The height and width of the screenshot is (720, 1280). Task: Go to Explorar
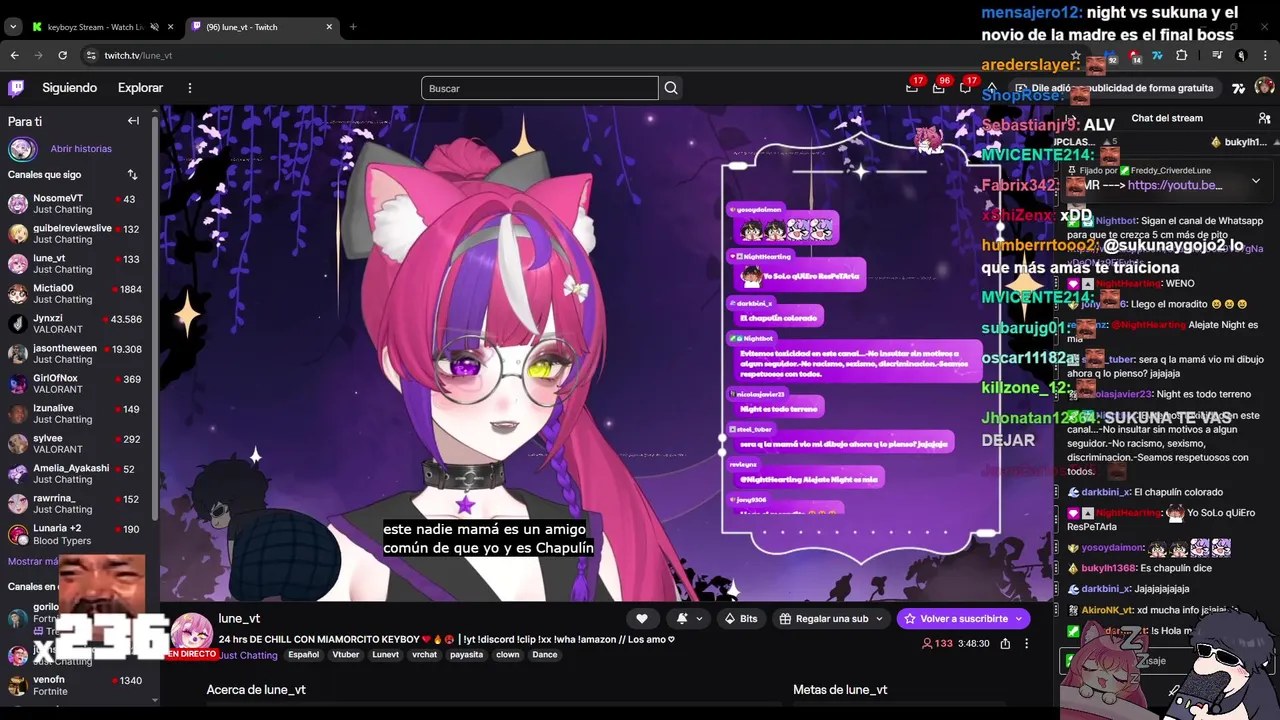(x=140, y=88)
